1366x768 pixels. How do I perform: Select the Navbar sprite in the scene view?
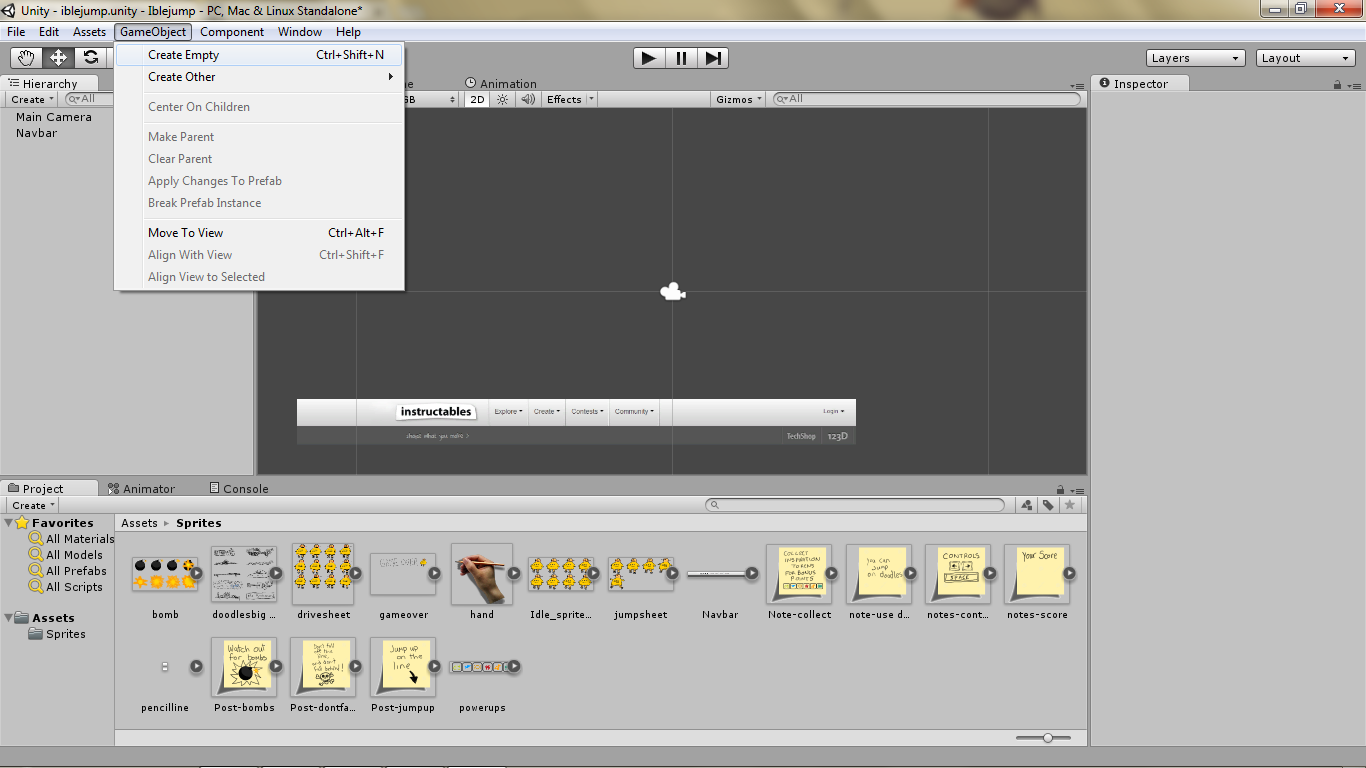point(576,421)
